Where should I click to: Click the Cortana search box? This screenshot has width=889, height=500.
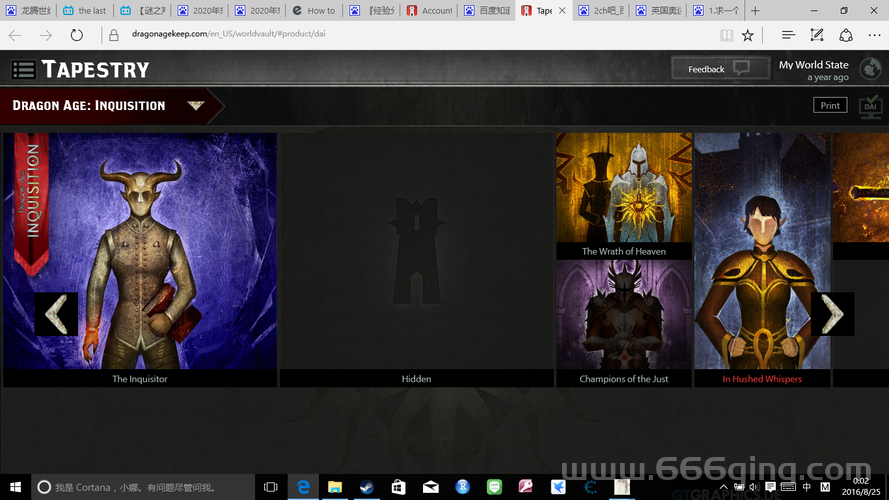tap(143, 487)
